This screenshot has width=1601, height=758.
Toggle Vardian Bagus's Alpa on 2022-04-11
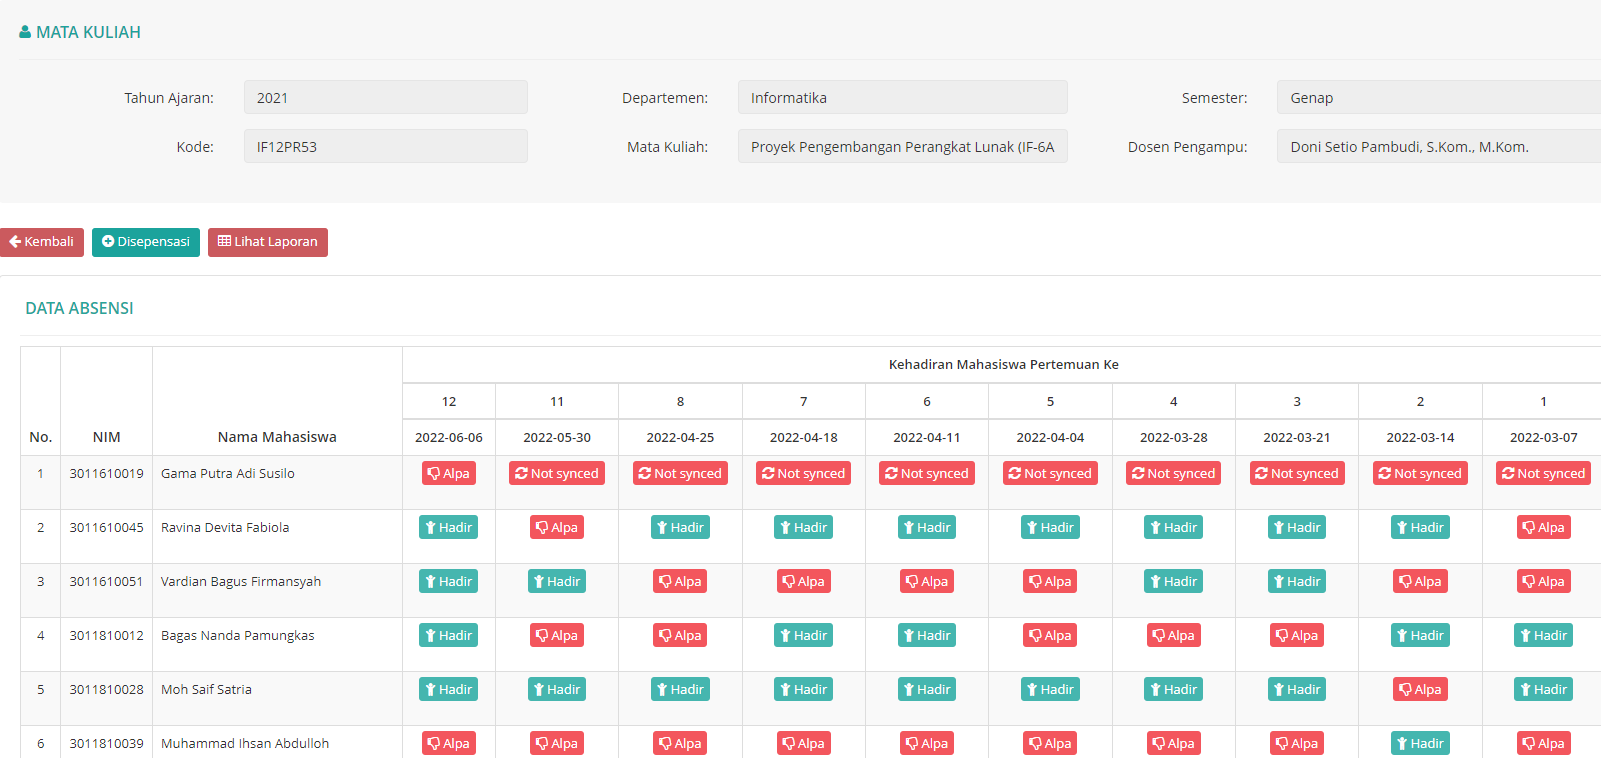coord(927,581)
